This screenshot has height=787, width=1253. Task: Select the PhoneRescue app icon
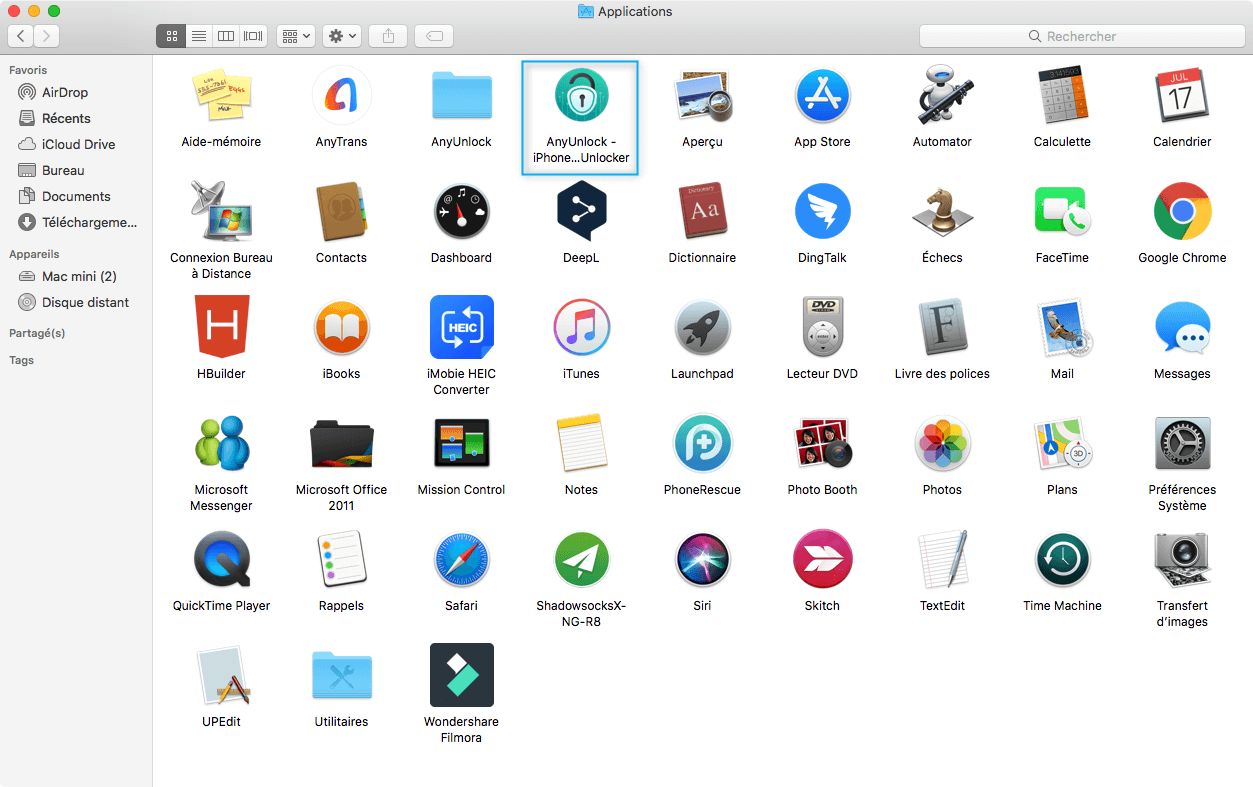click(x=702, y=443)
